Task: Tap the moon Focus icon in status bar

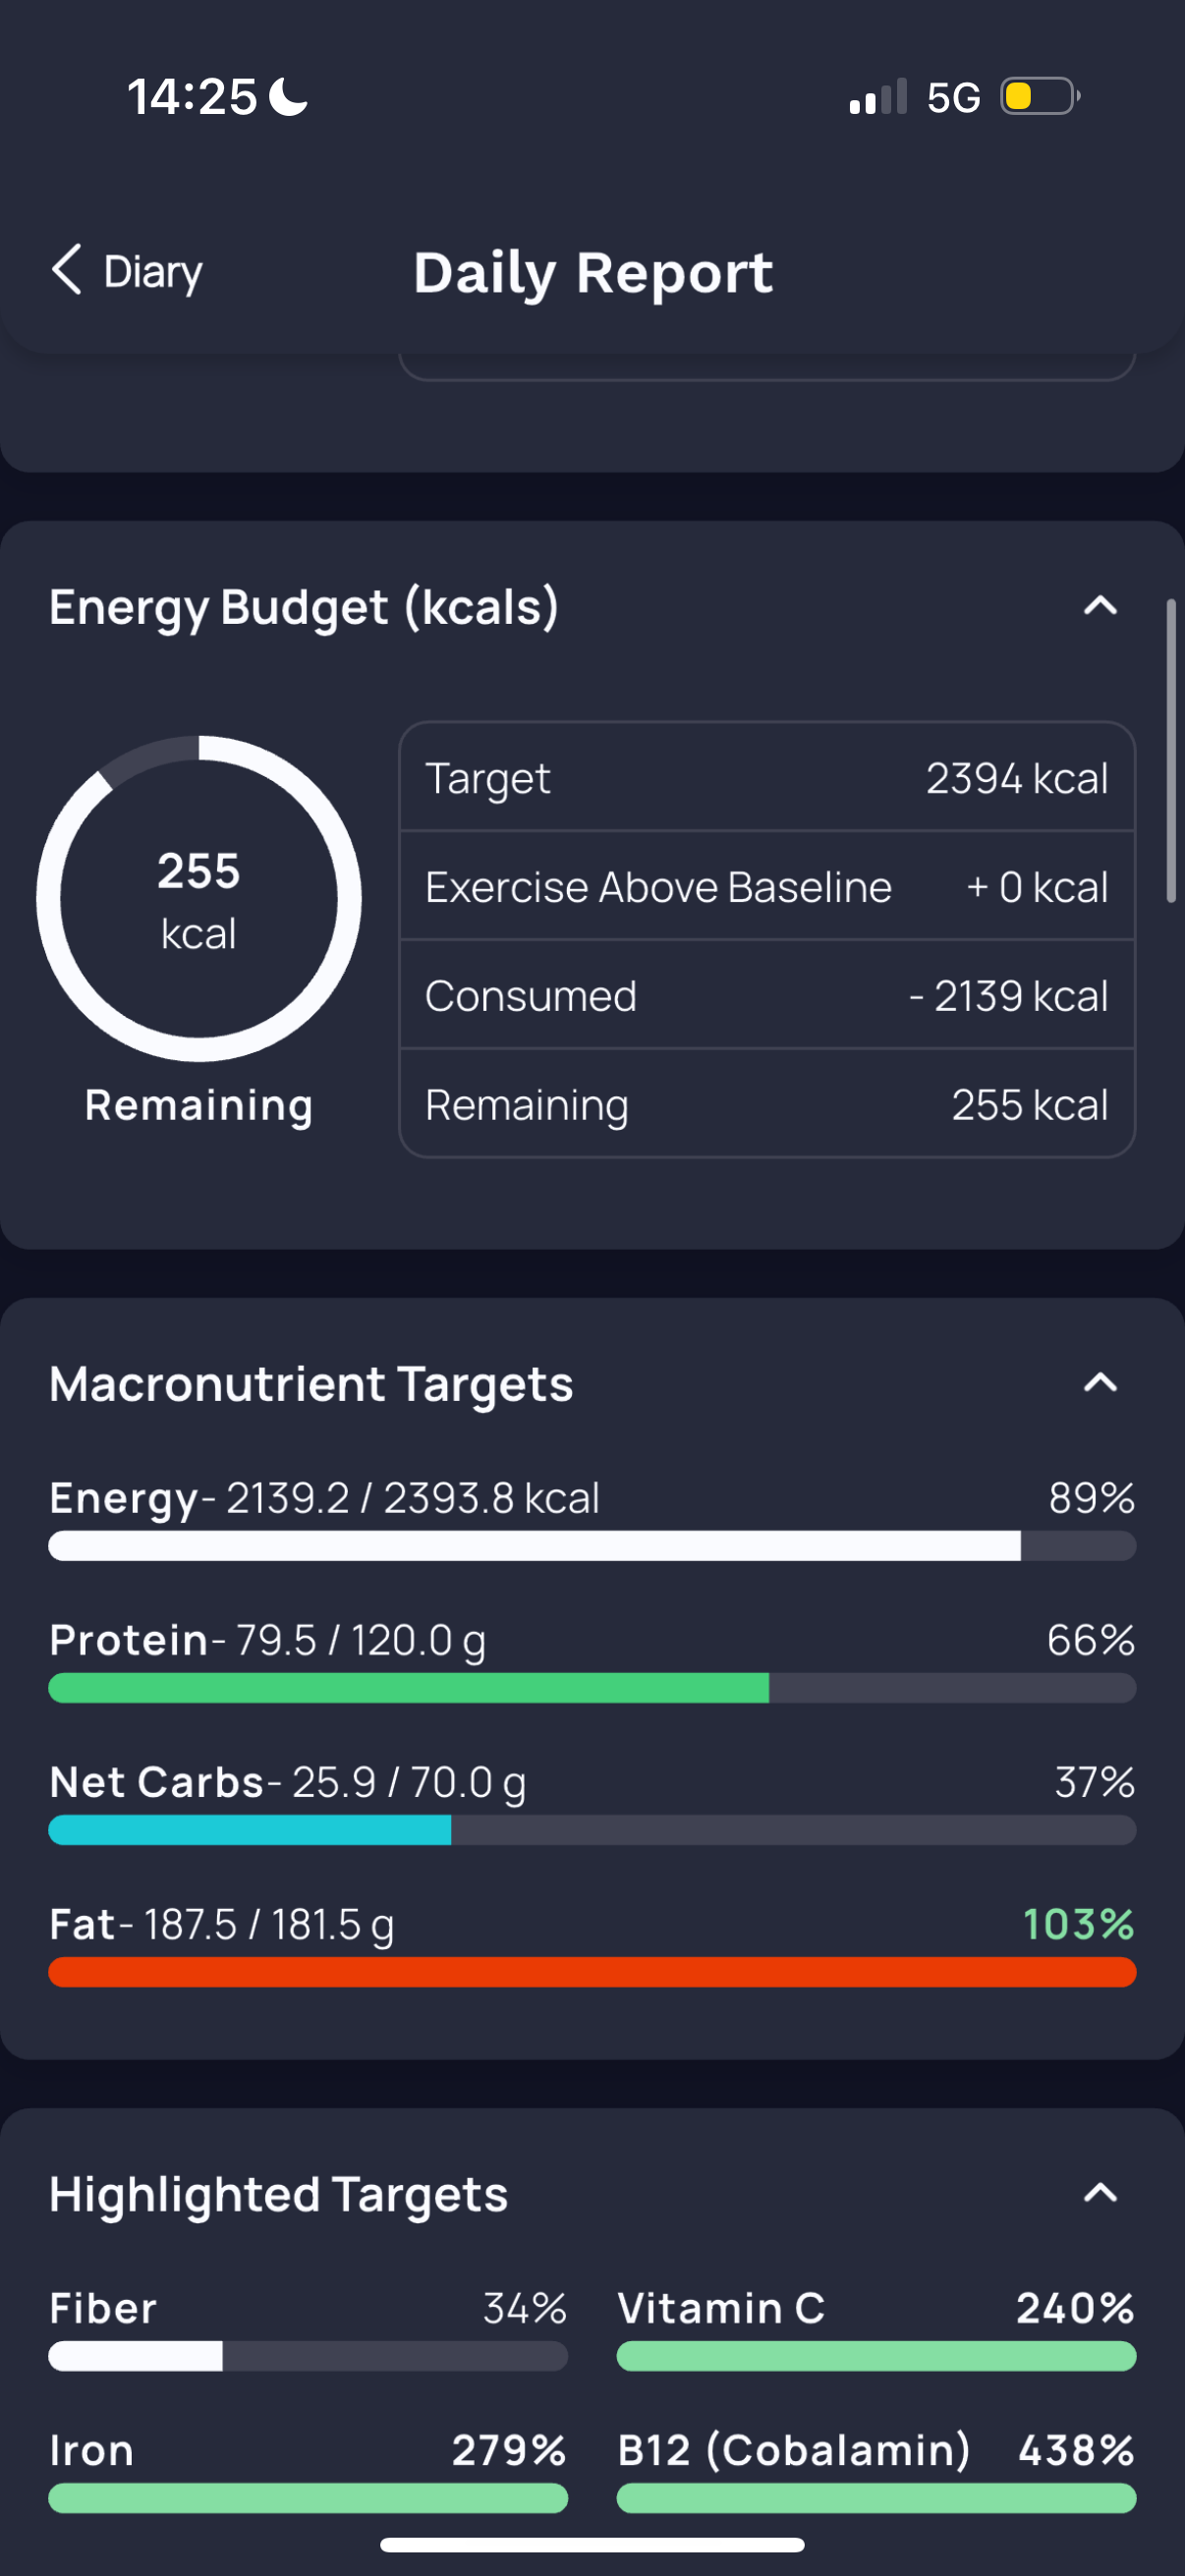Action: [289, 97]
